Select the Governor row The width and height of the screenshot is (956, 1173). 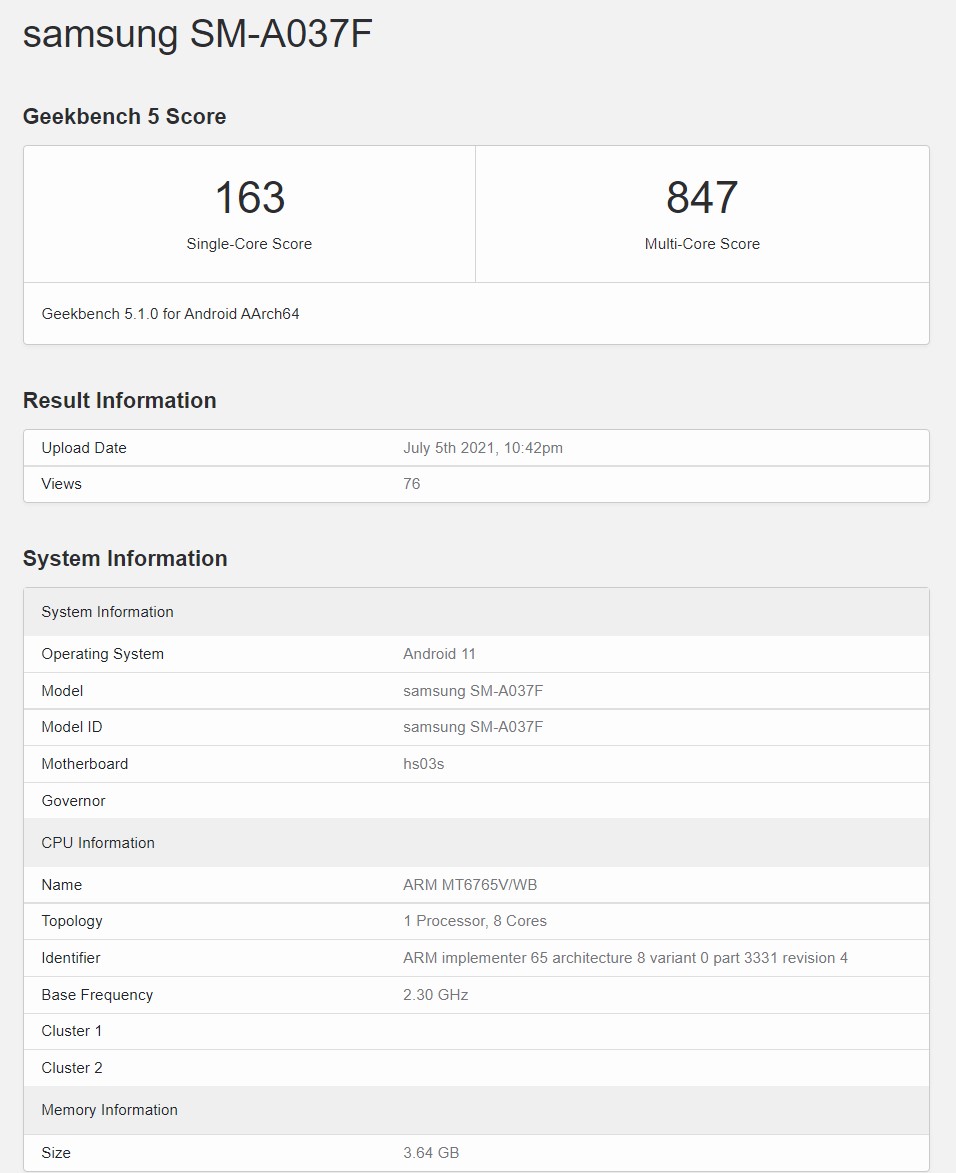[x=476, y=800]
